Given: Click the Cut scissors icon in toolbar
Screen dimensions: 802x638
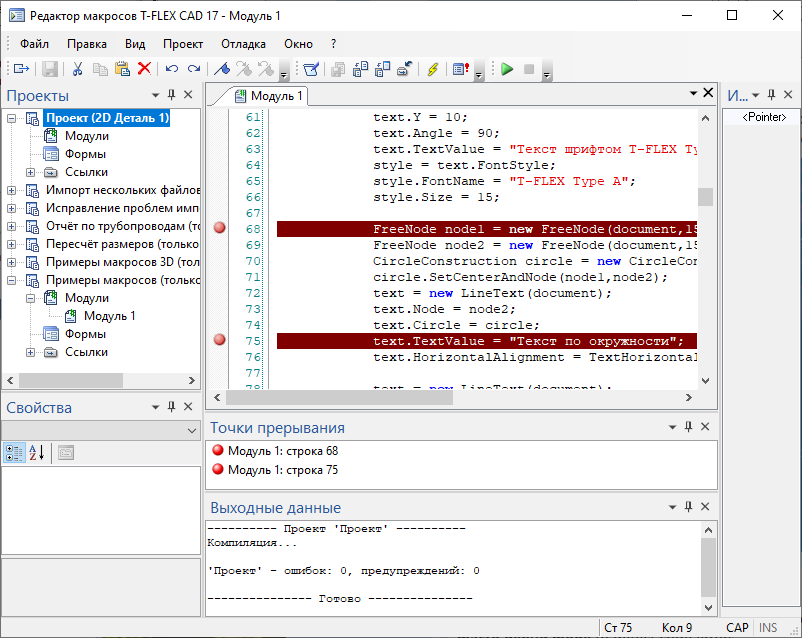Looking at the screenshot, I should click(76, 69).
